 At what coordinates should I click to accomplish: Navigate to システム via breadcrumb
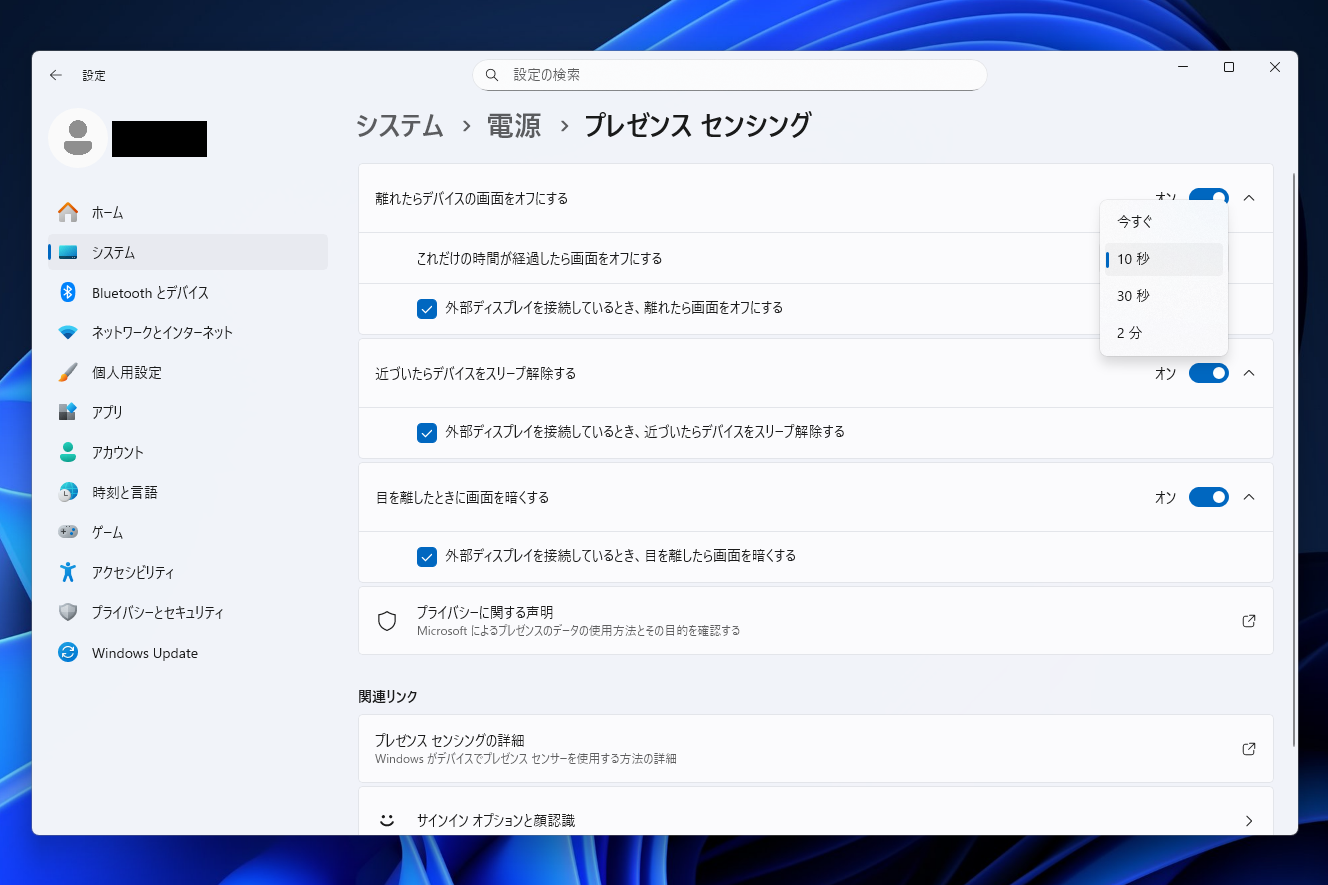point(398,126)
